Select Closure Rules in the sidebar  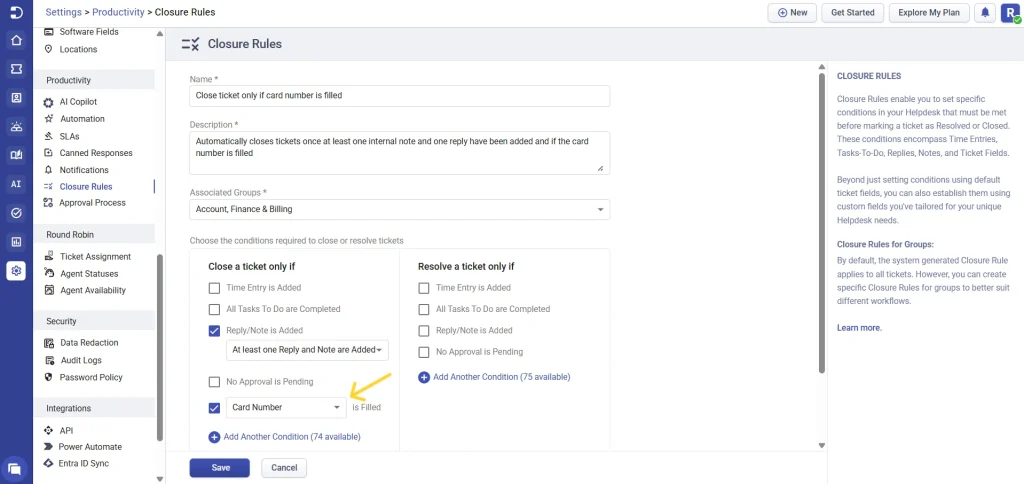(x=86, y=187)
